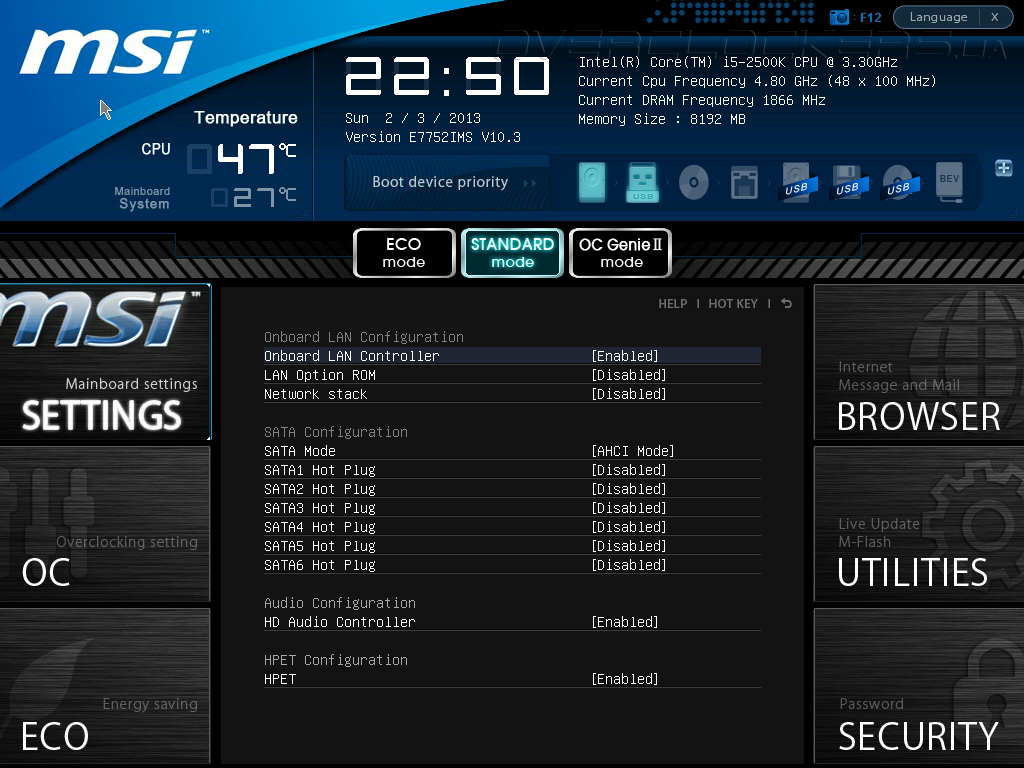Screen dimensions: 1024x768
Task: Select the BEV boot device icon
Action: [949, 182]
